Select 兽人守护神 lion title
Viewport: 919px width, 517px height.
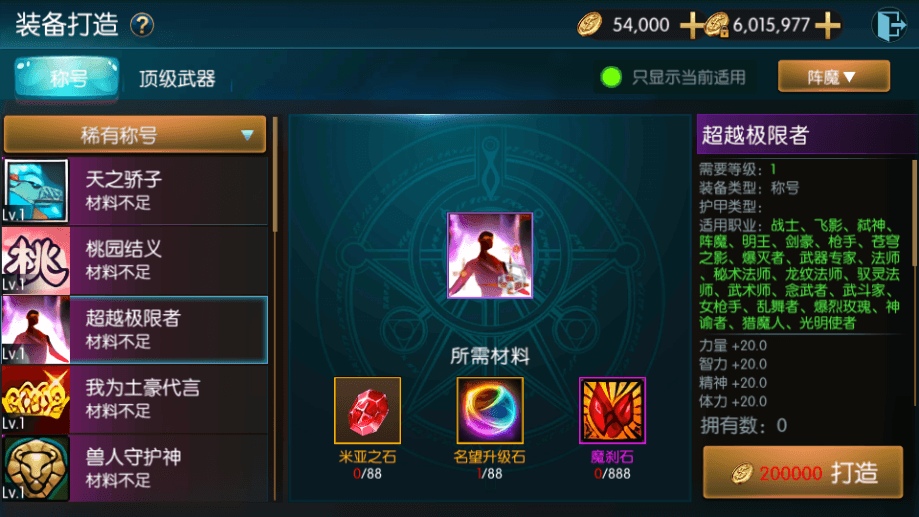pyautogui.click(x=135, y=468)
